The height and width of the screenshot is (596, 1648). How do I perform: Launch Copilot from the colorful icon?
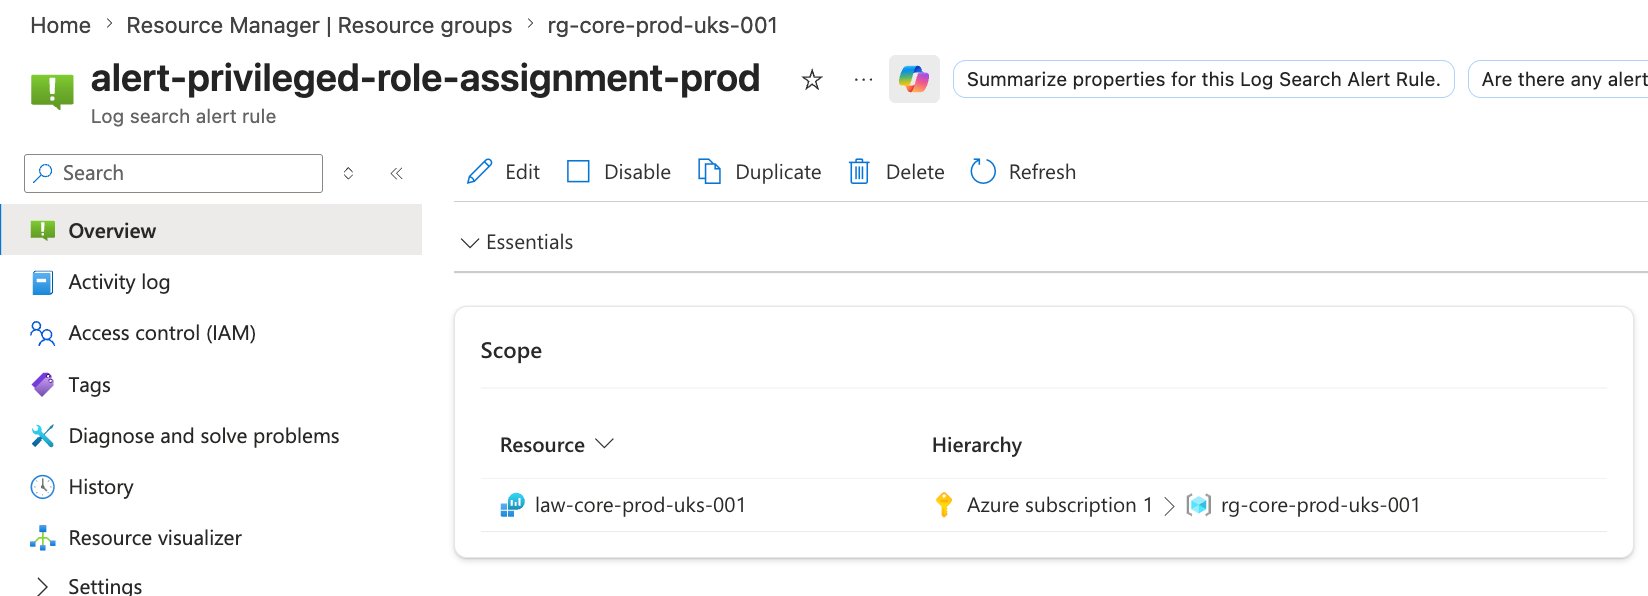coord(914,79)
